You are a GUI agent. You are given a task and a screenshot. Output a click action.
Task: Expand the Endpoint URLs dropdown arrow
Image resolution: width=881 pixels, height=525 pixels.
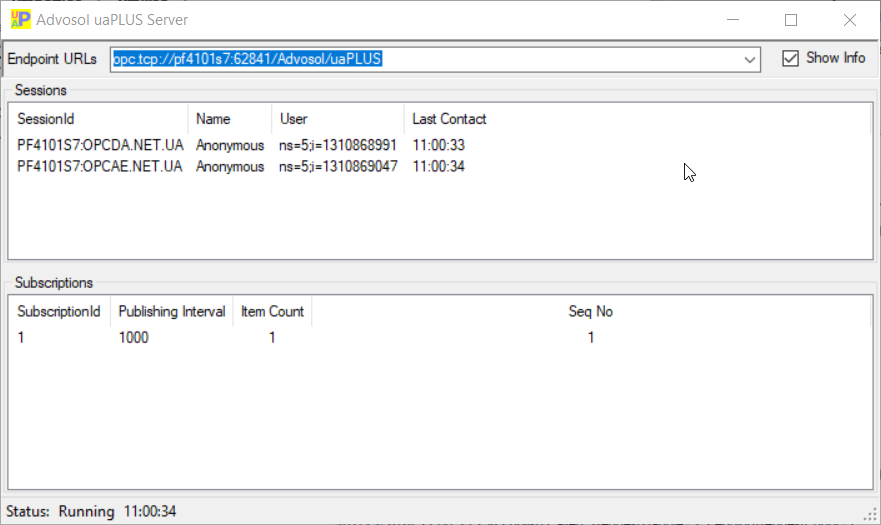(x=750, y=60)
